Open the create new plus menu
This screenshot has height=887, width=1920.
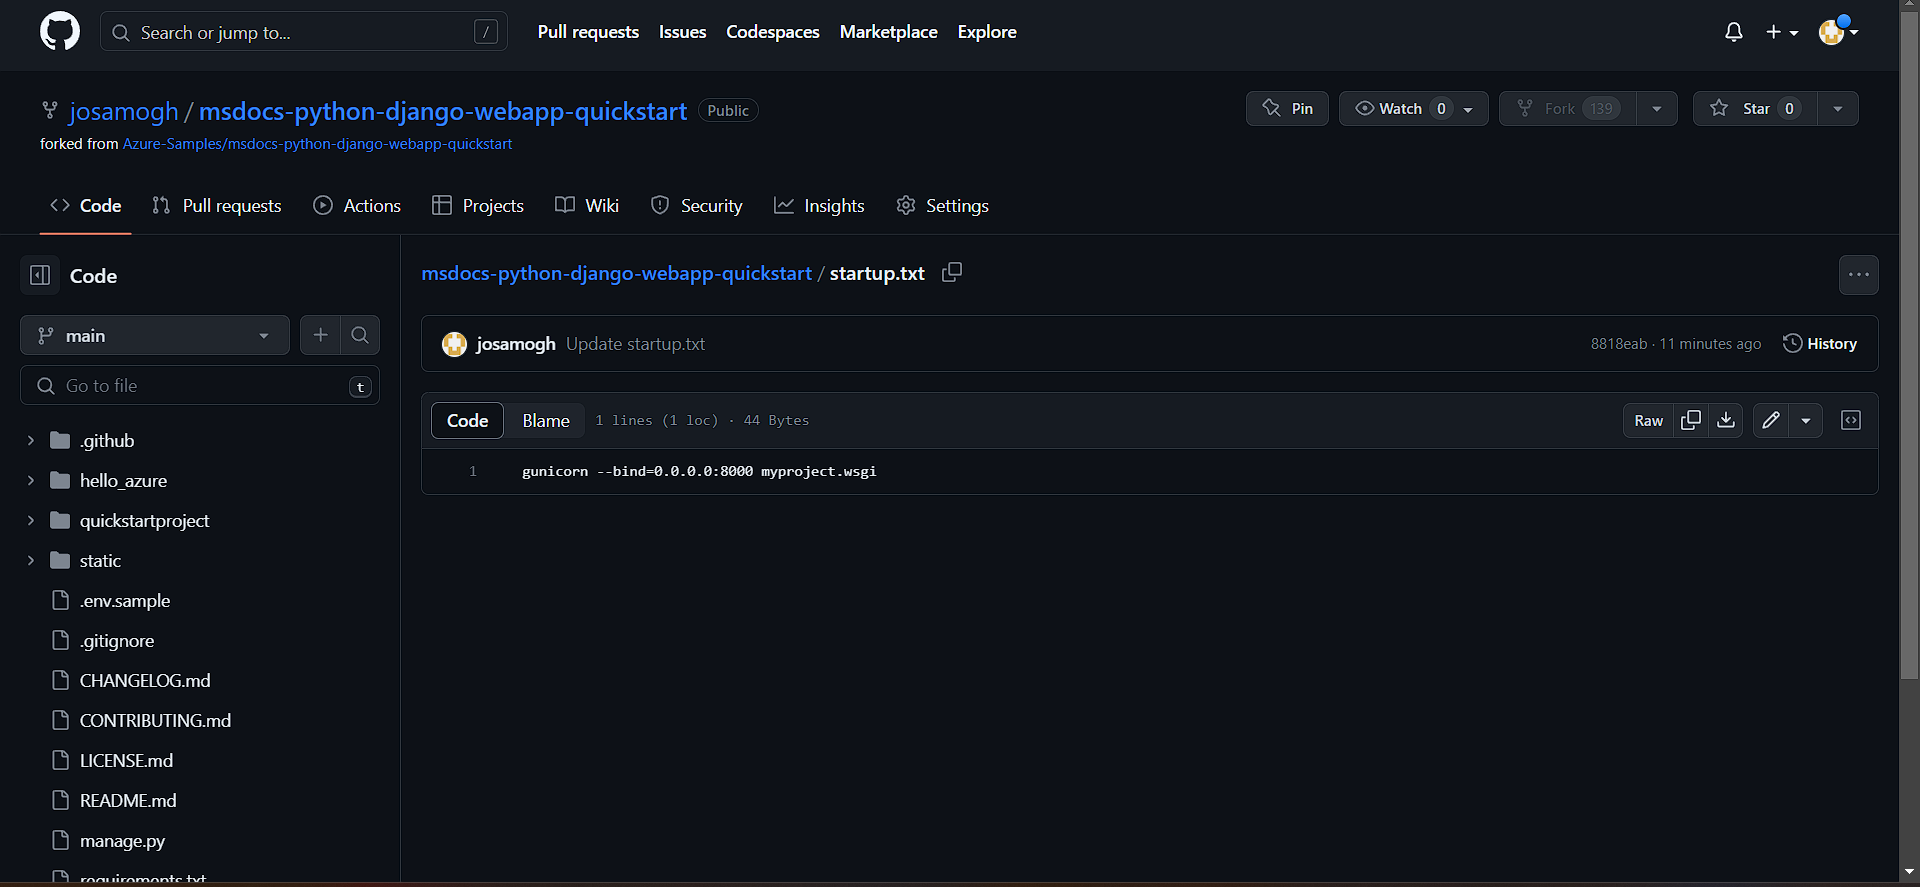[1782, 32]
